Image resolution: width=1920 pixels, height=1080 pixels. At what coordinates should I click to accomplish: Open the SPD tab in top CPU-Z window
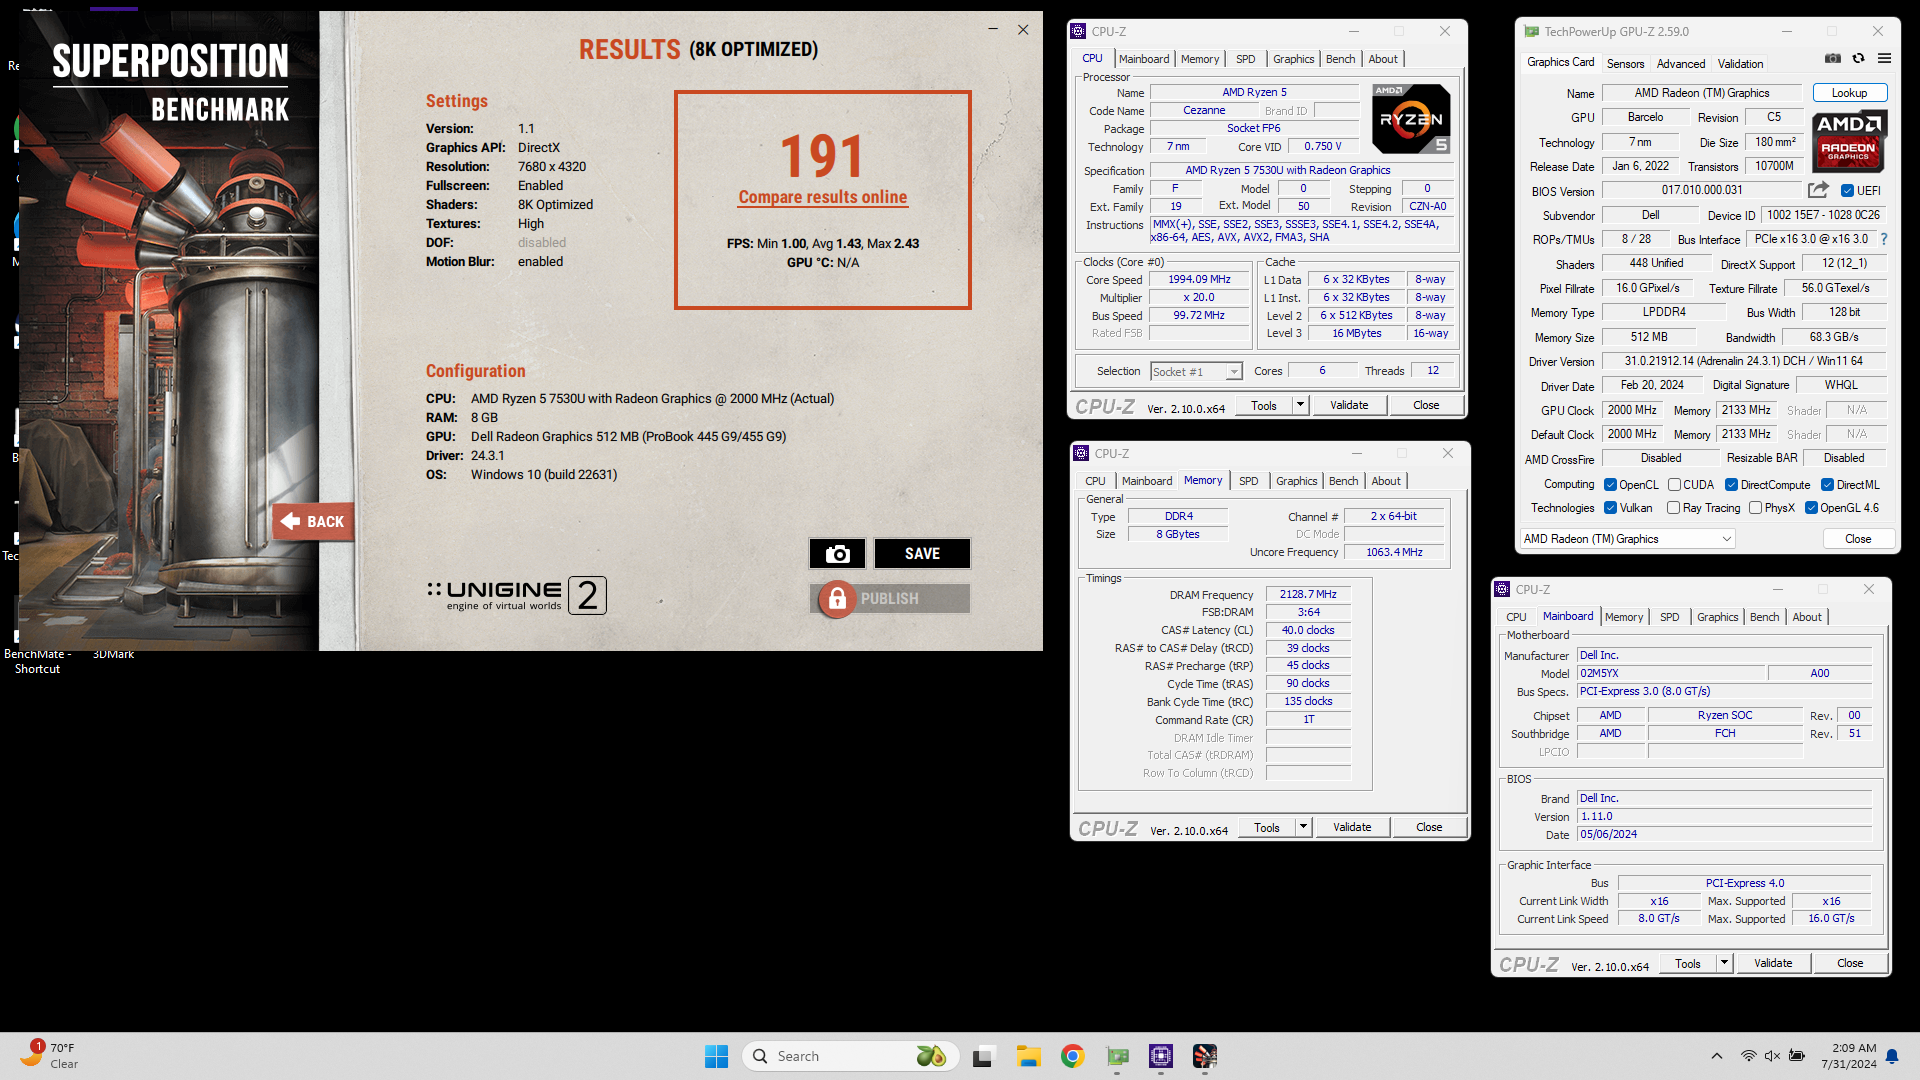1245,59
